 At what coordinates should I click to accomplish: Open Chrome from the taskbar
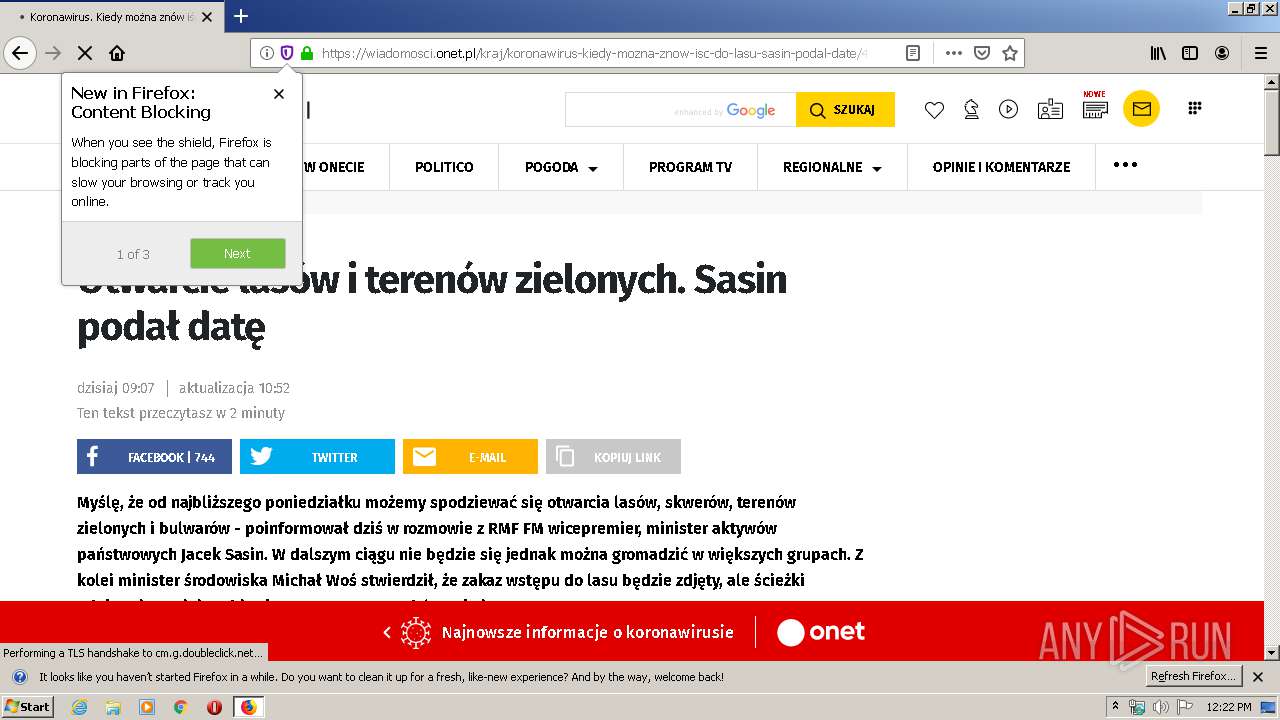[180, 707]
